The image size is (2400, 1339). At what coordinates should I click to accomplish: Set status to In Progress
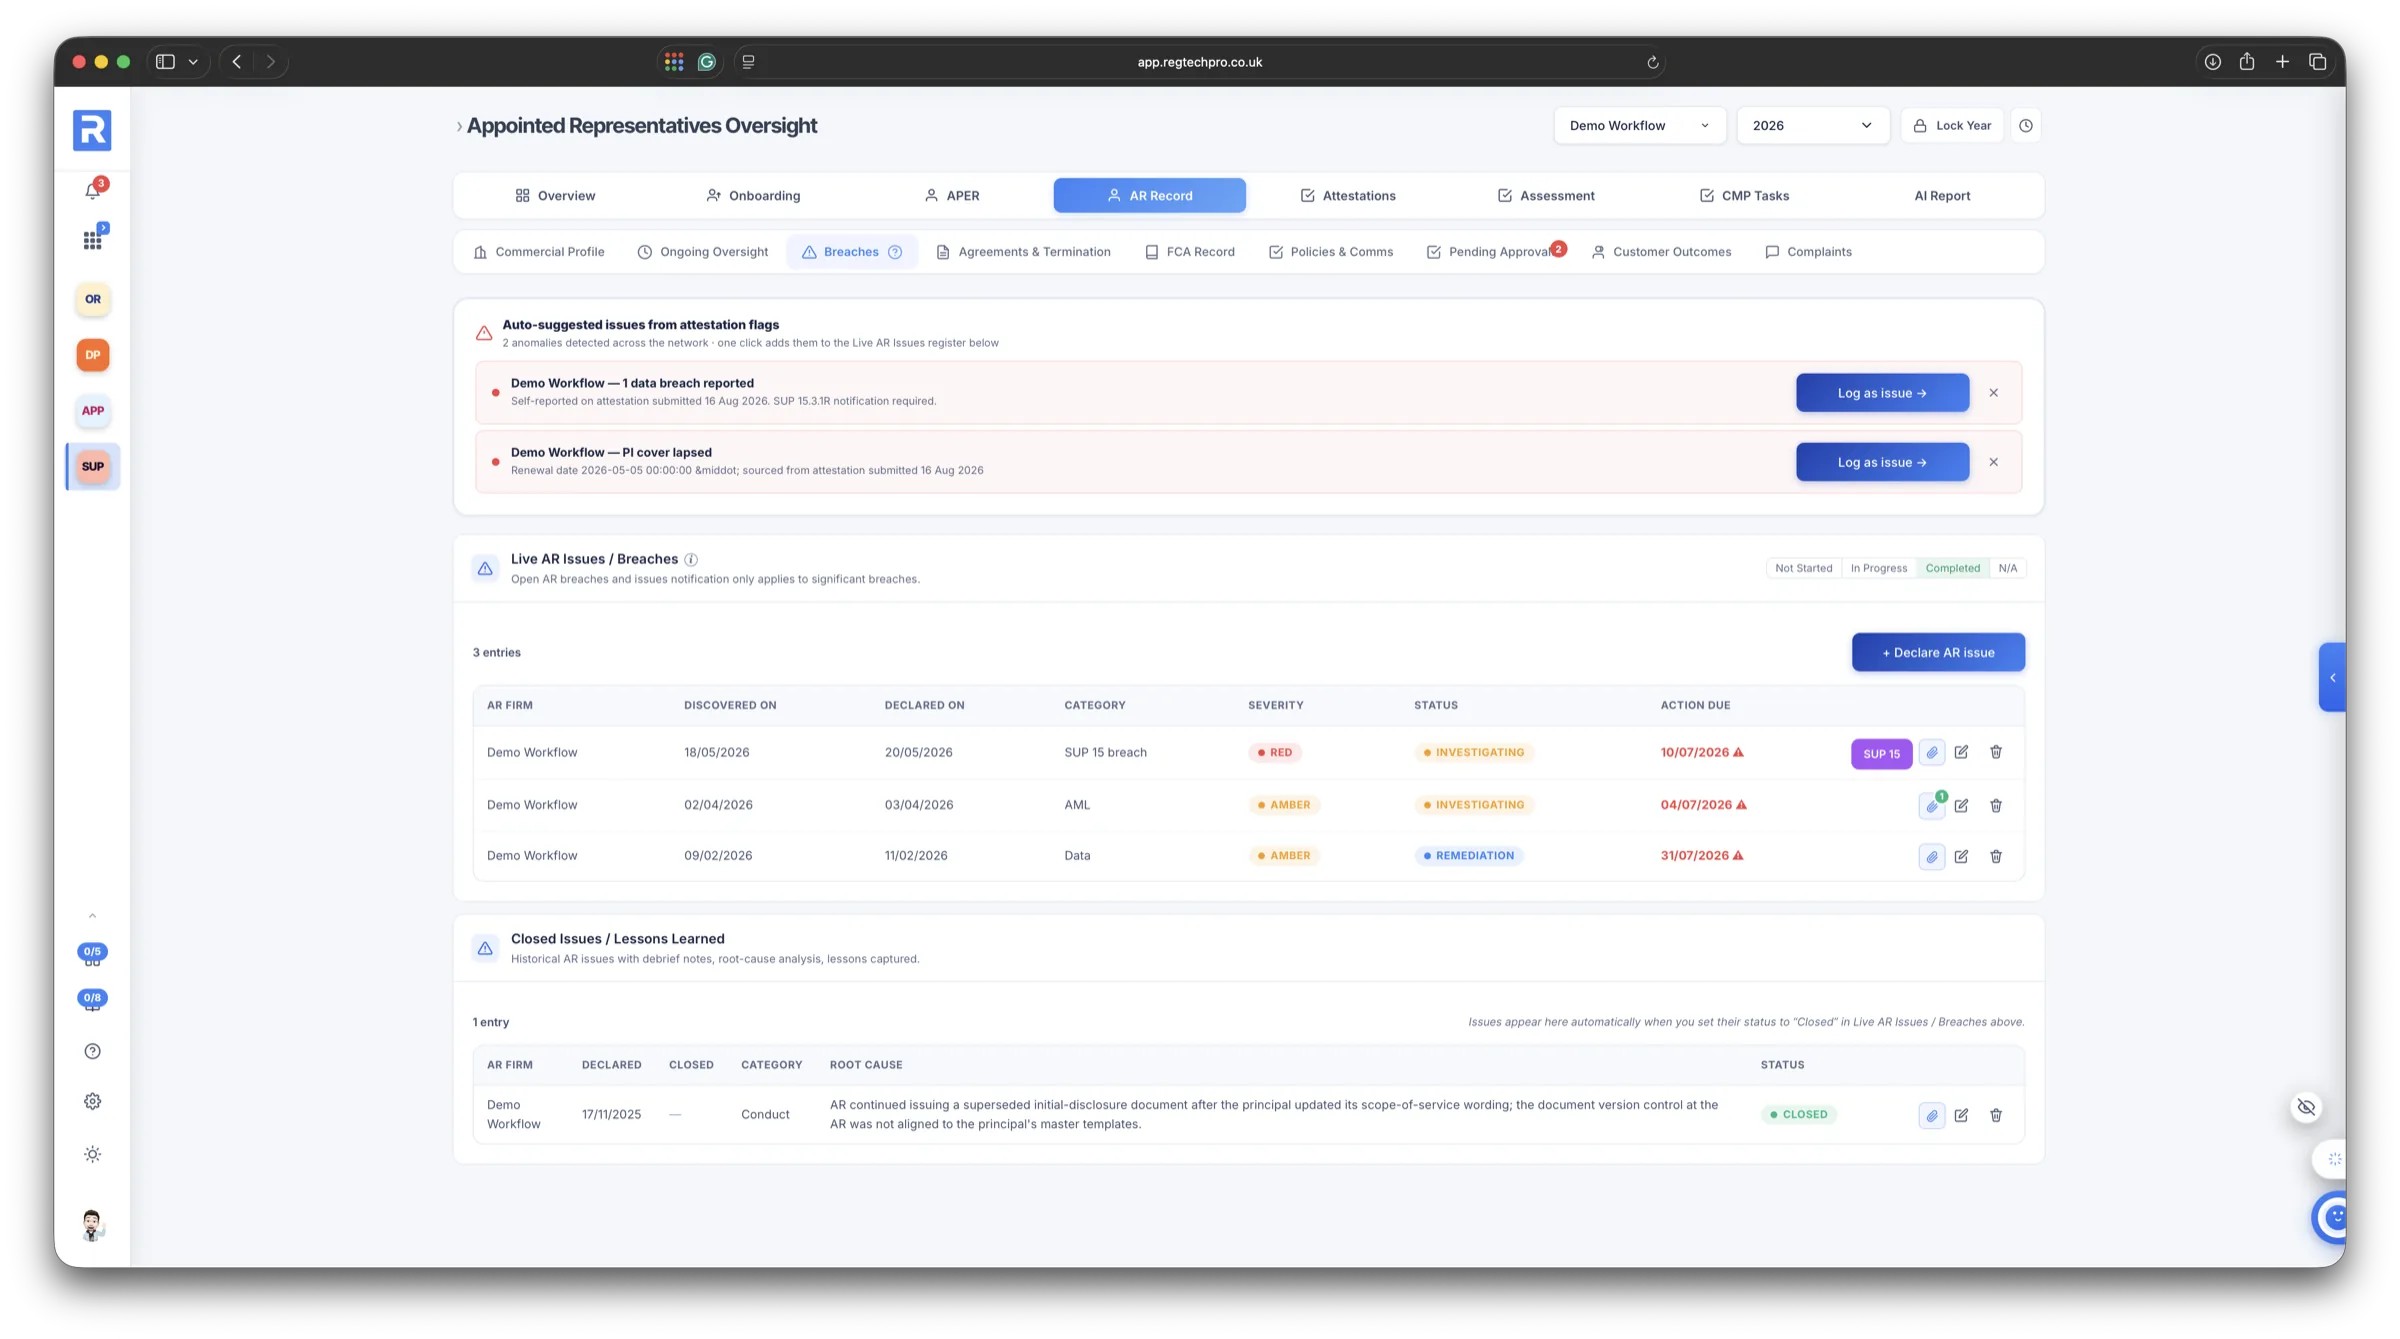(1879, 568)
